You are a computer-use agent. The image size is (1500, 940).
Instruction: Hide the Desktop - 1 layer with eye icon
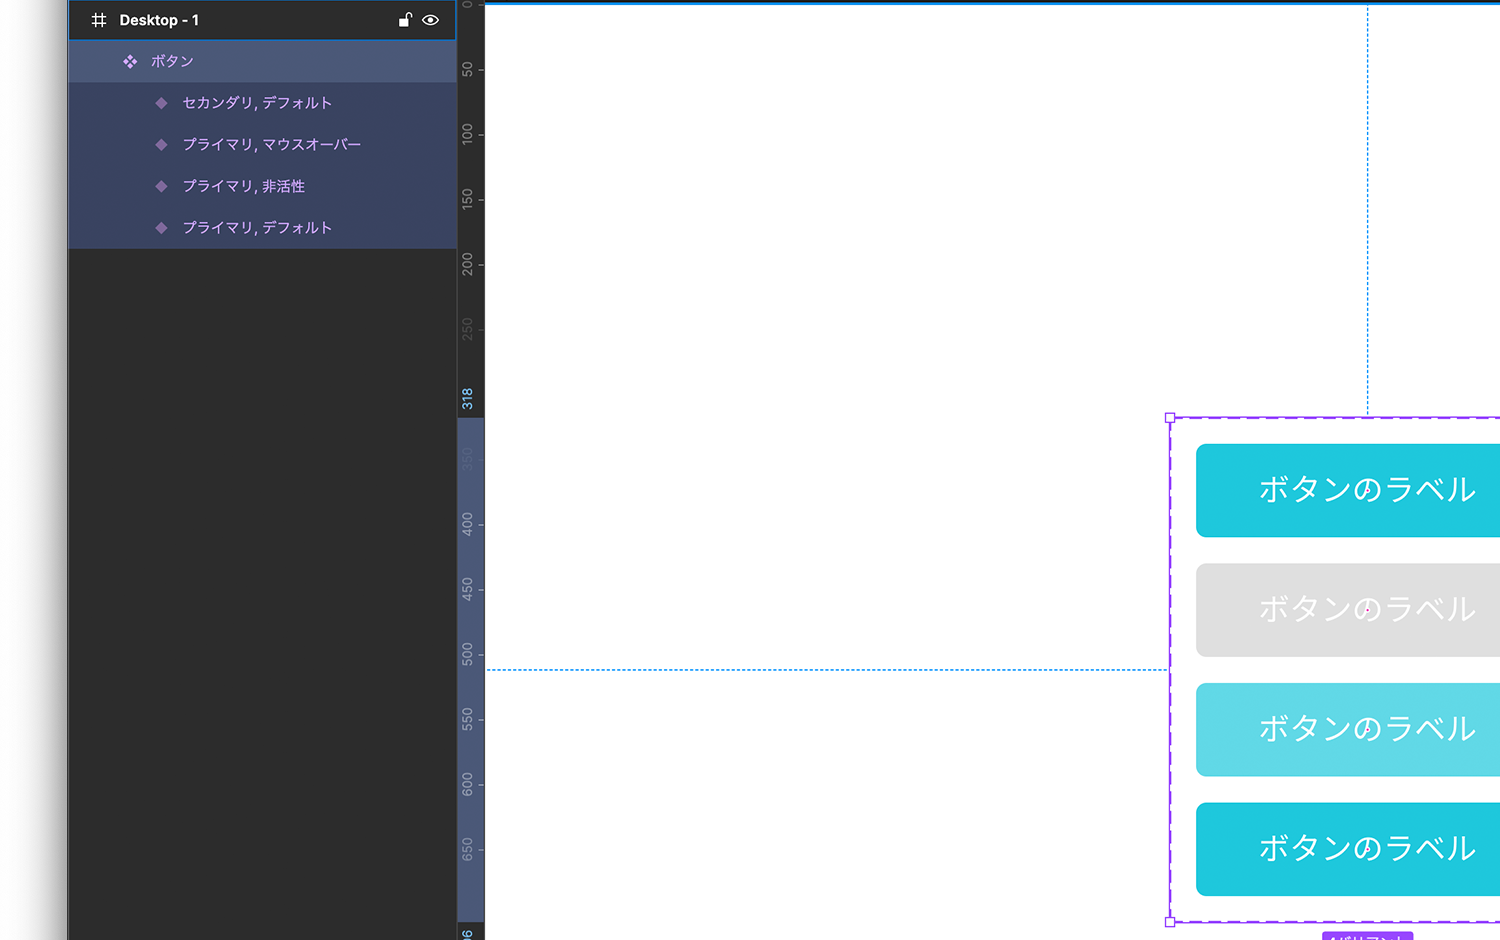(x=431, y=20)
